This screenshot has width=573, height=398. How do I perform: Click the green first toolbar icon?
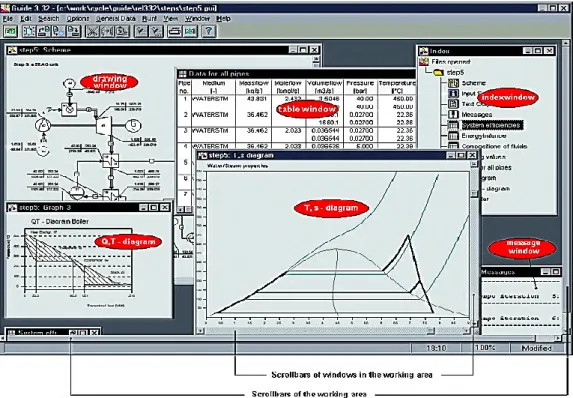10,31
